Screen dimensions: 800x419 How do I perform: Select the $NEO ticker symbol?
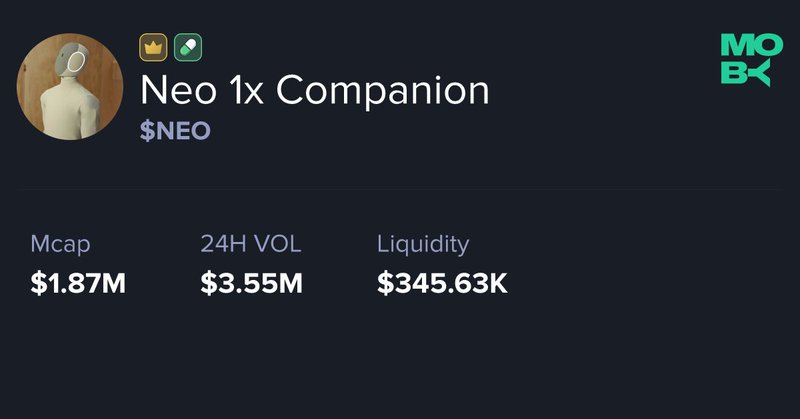175,131
